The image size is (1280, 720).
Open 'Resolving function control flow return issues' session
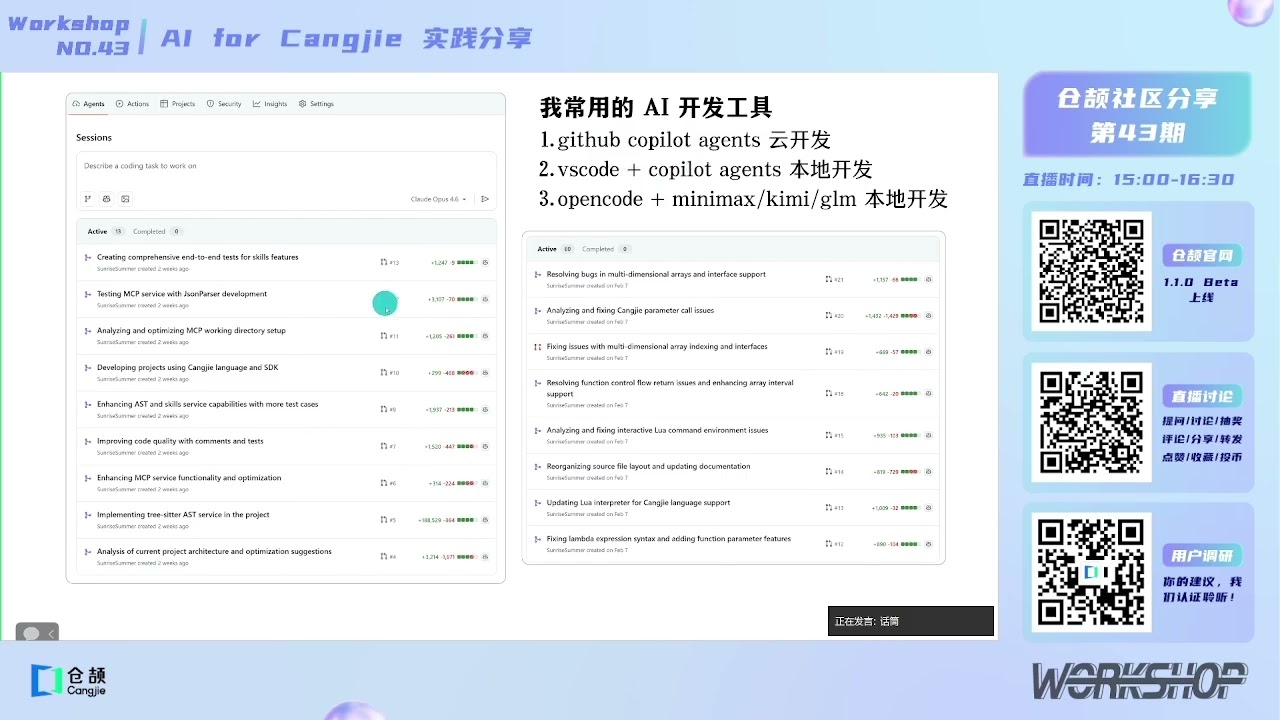(x=670, y=388)
